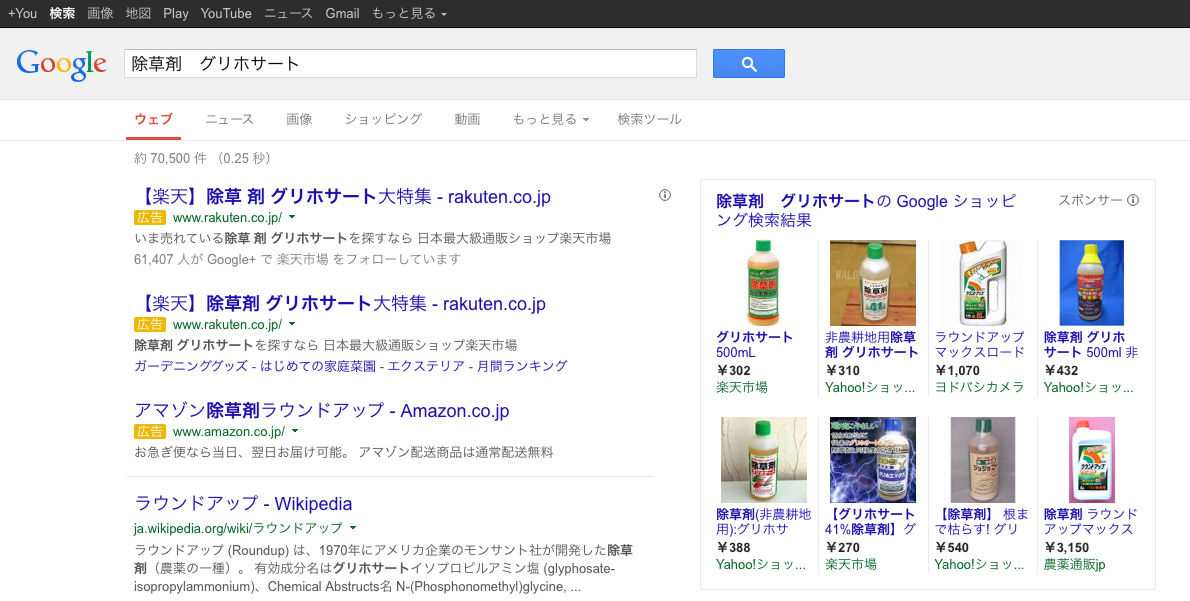Open the もっと見る dropdown in the search tabs row
The width and height of the screenshot is (1190, 601).
(551, 119)
